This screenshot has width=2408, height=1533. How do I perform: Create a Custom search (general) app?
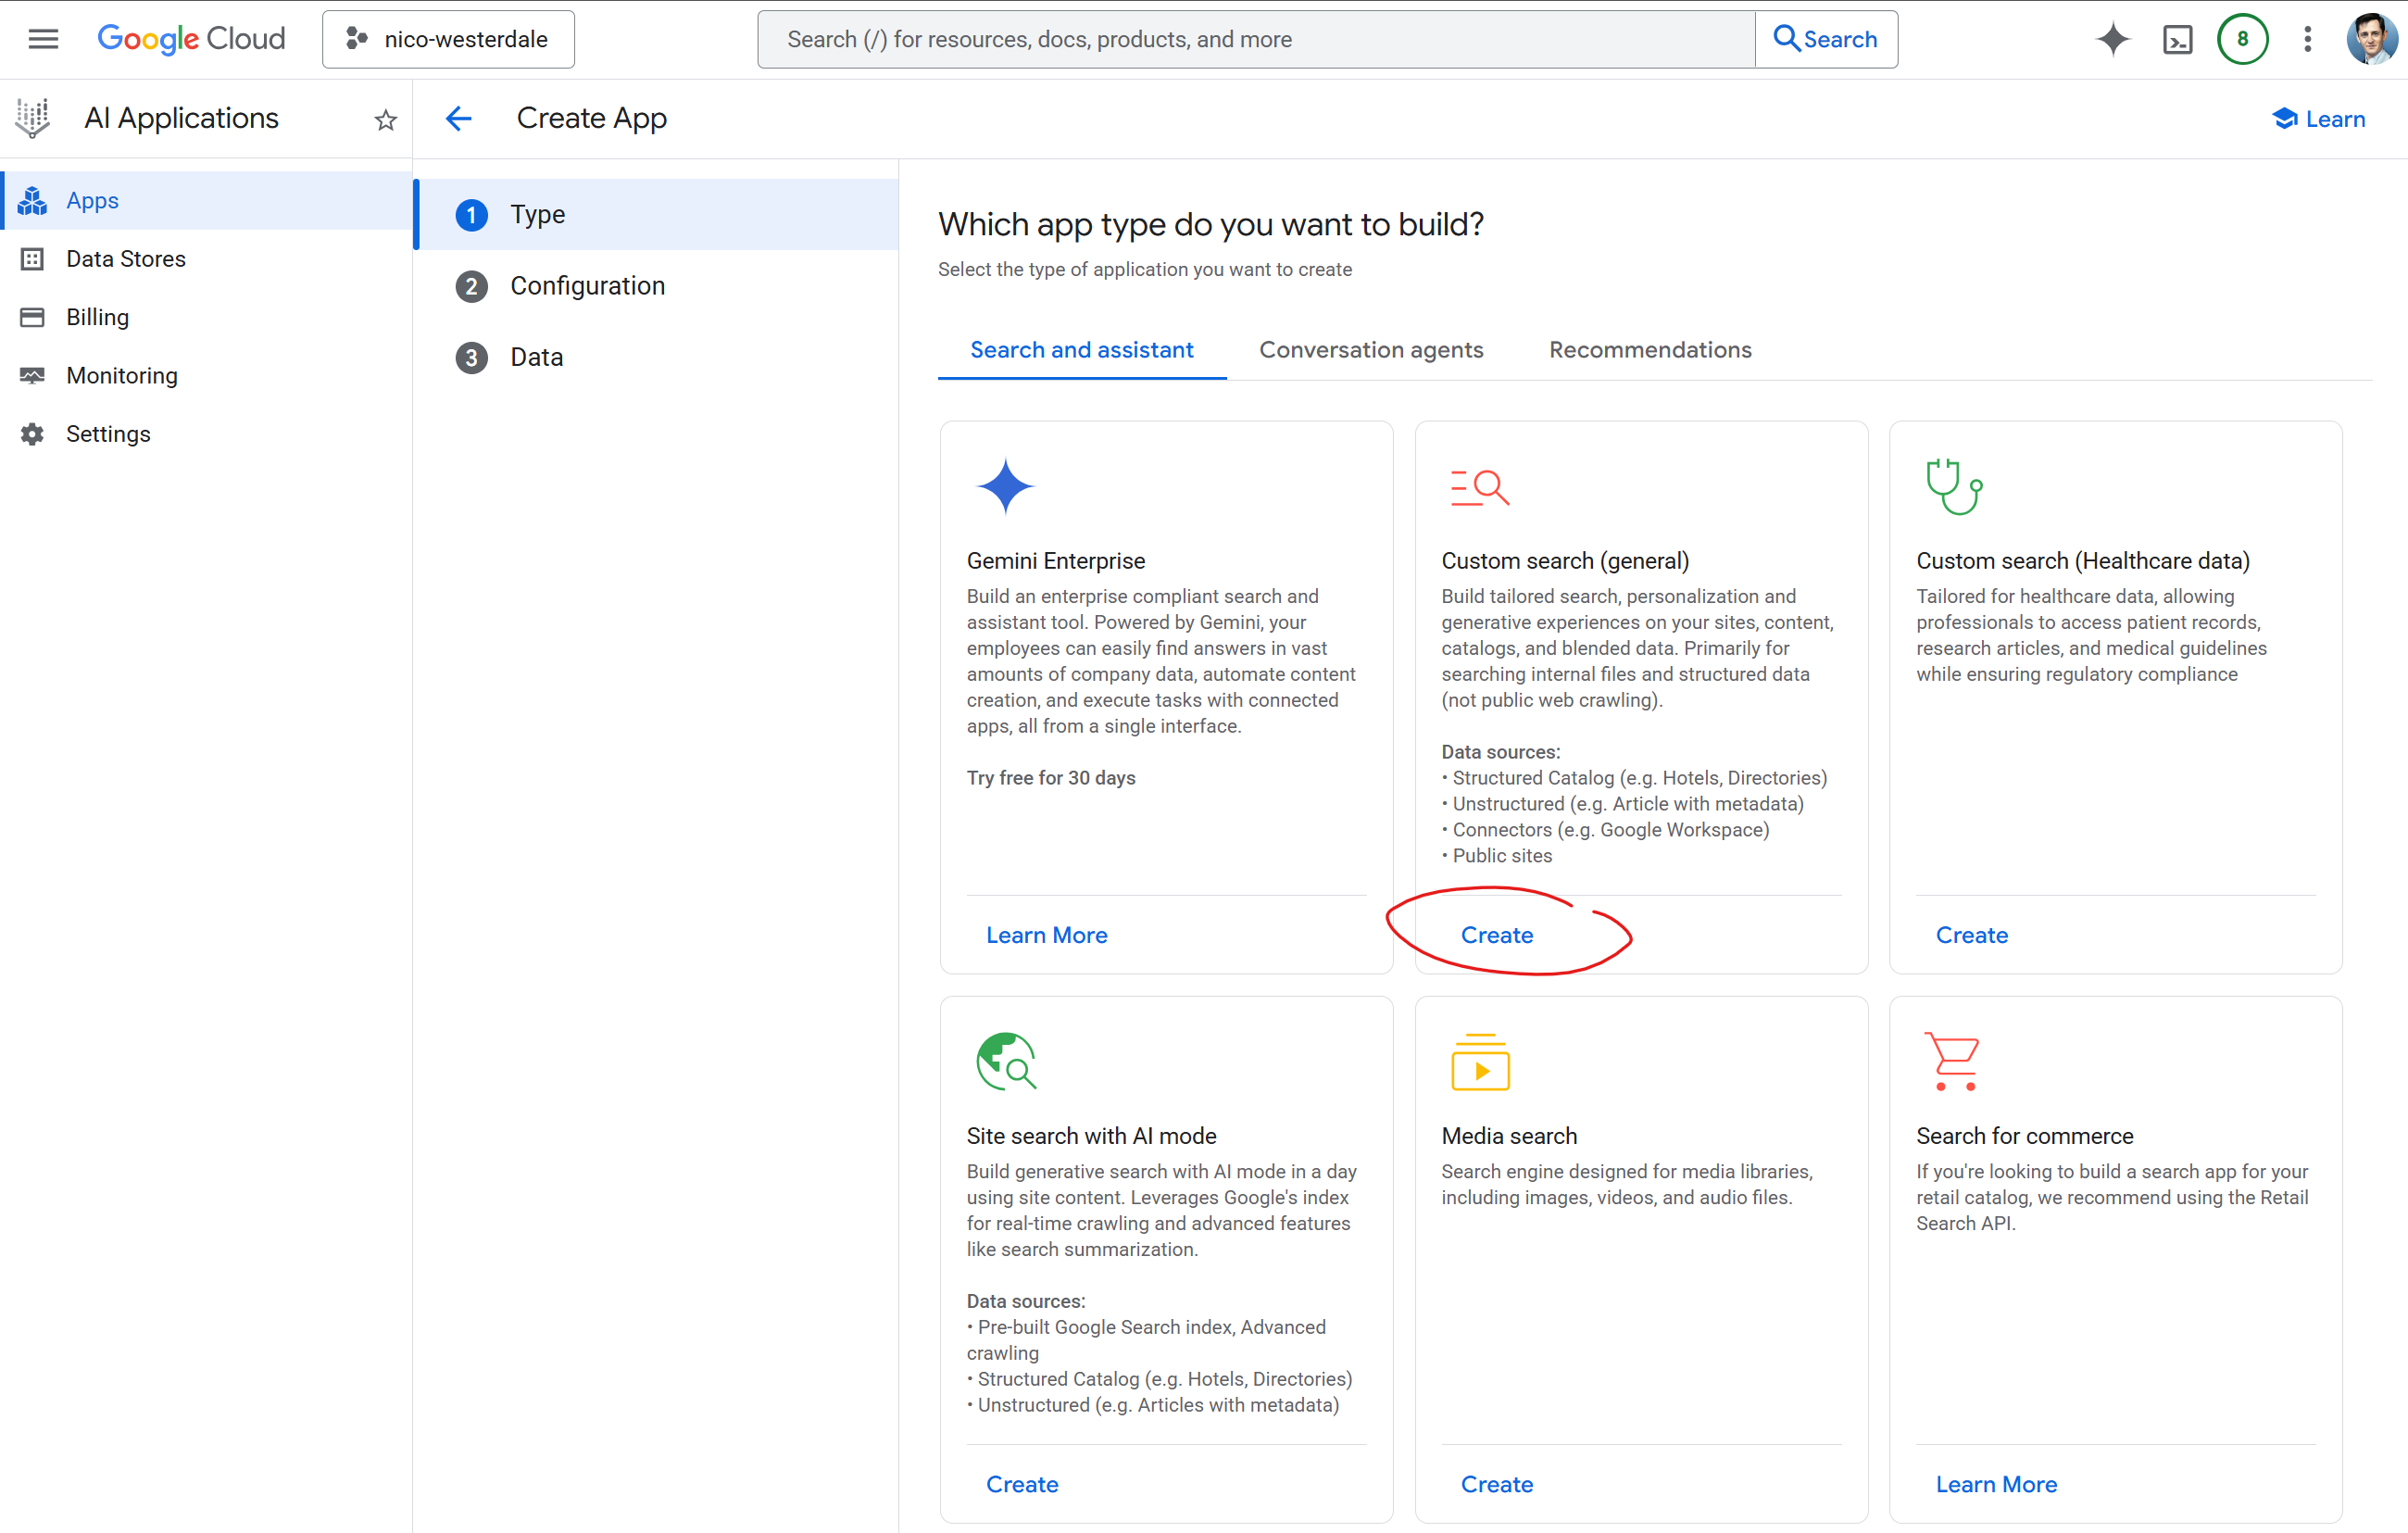tap(1497, 934)
